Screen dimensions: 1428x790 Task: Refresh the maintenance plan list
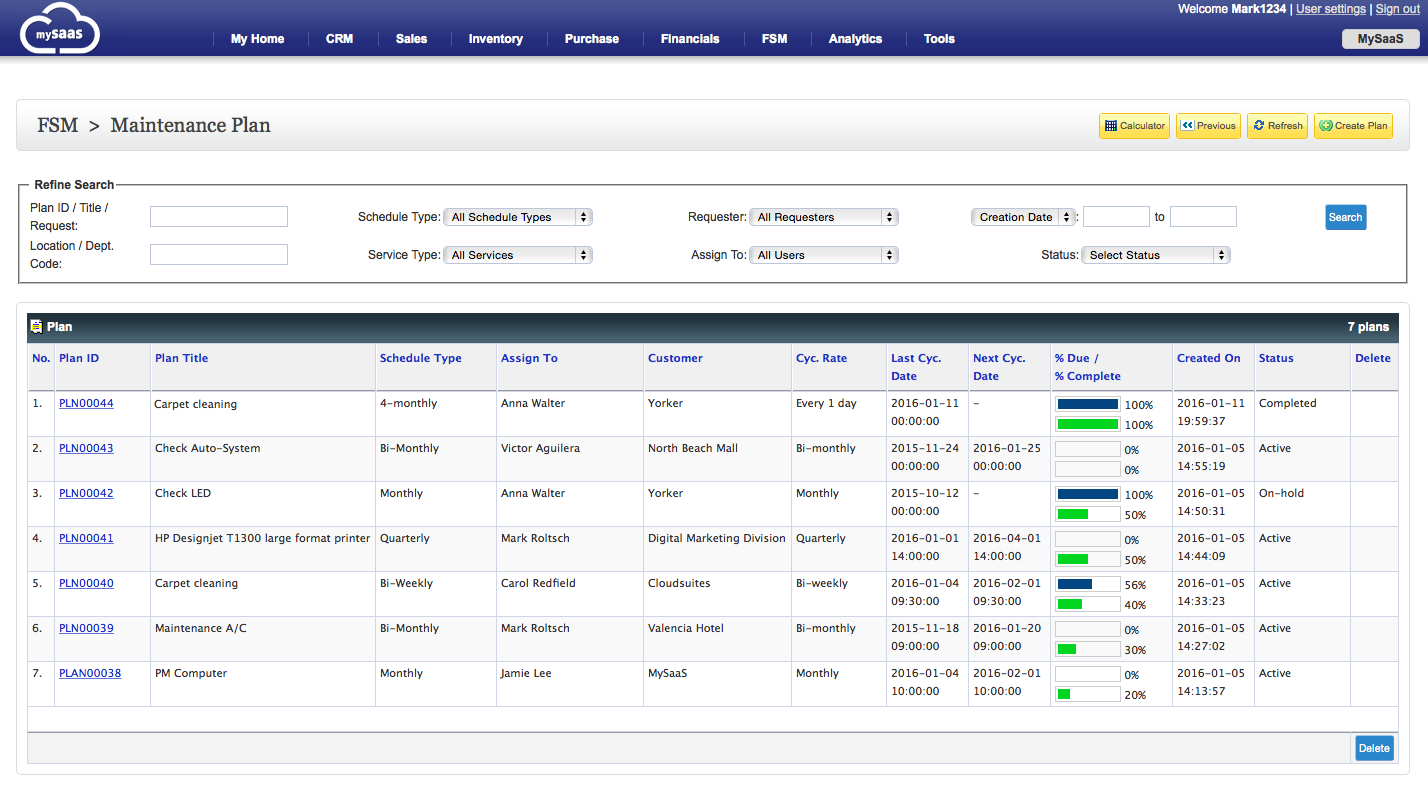tap(1277, 126)
